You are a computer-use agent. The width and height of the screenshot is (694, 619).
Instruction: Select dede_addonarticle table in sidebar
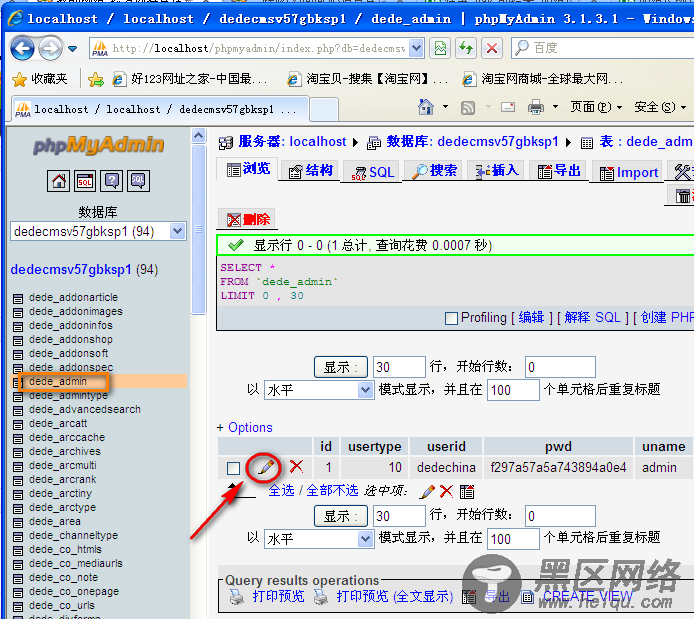(x=73, y=297)
